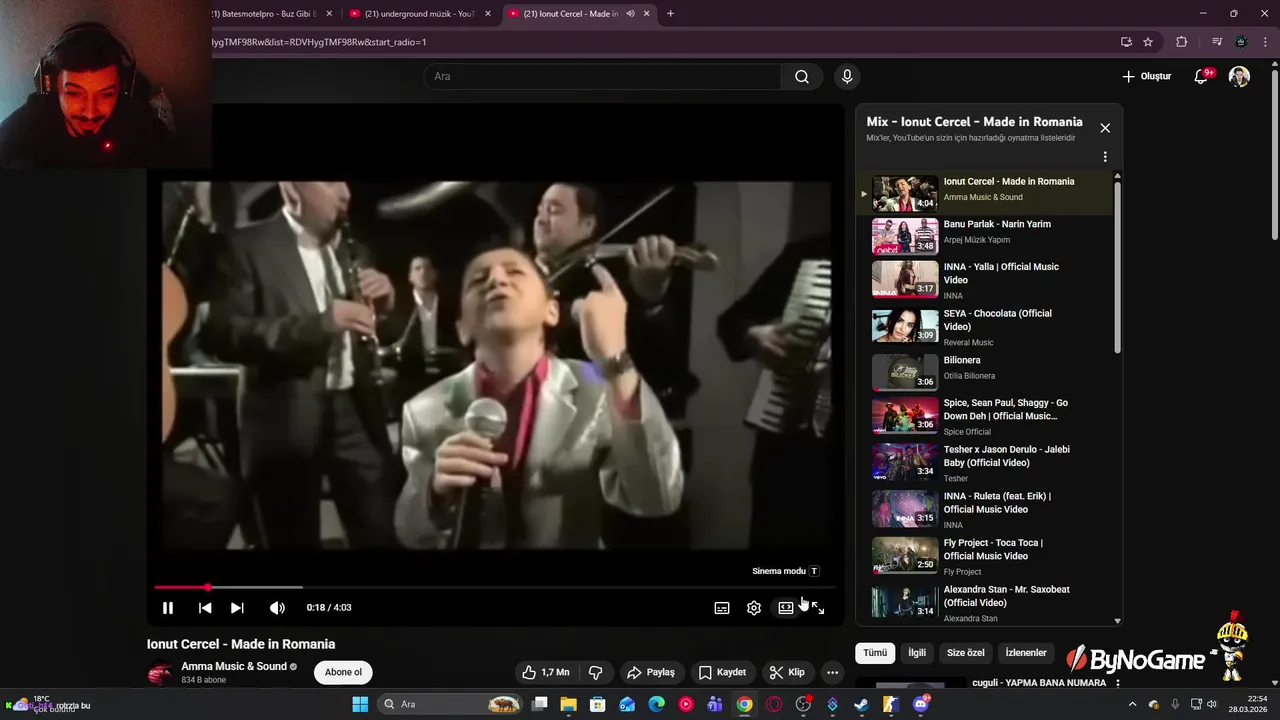Open the Amma Music & Sound channel avatar
The width and height of the screenshot is (1280, 720).
[x=159, y=674]
